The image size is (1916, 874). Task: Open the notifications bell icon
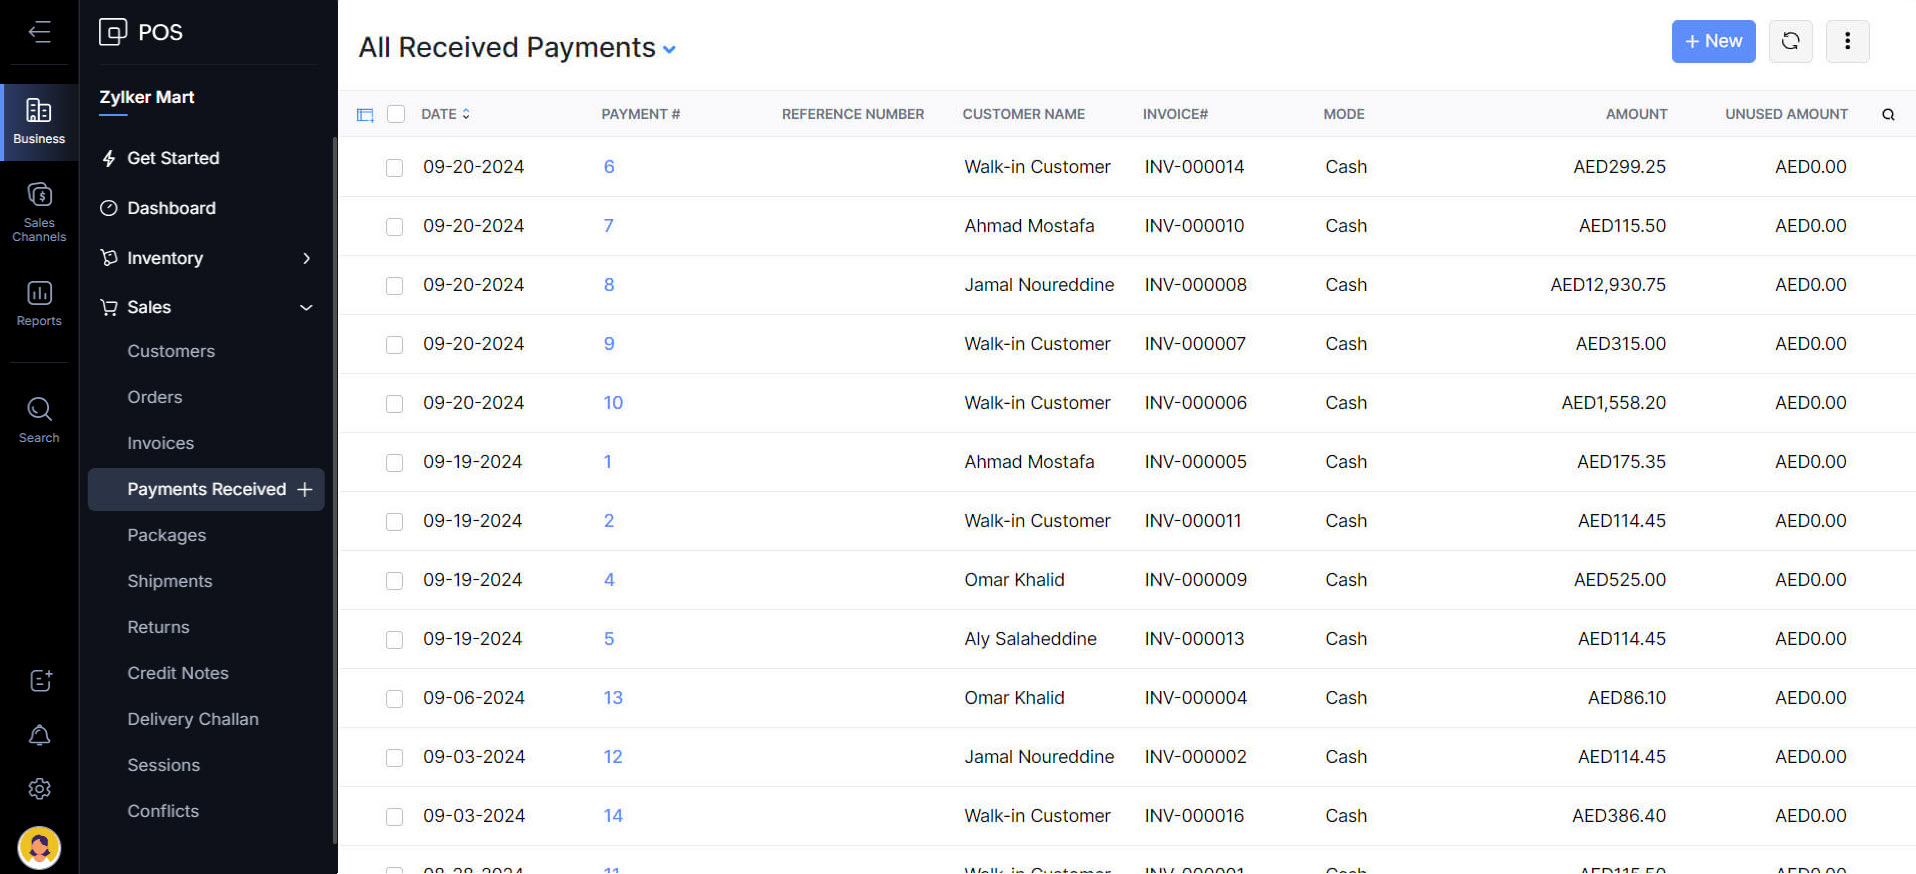(x=39, y=735)
